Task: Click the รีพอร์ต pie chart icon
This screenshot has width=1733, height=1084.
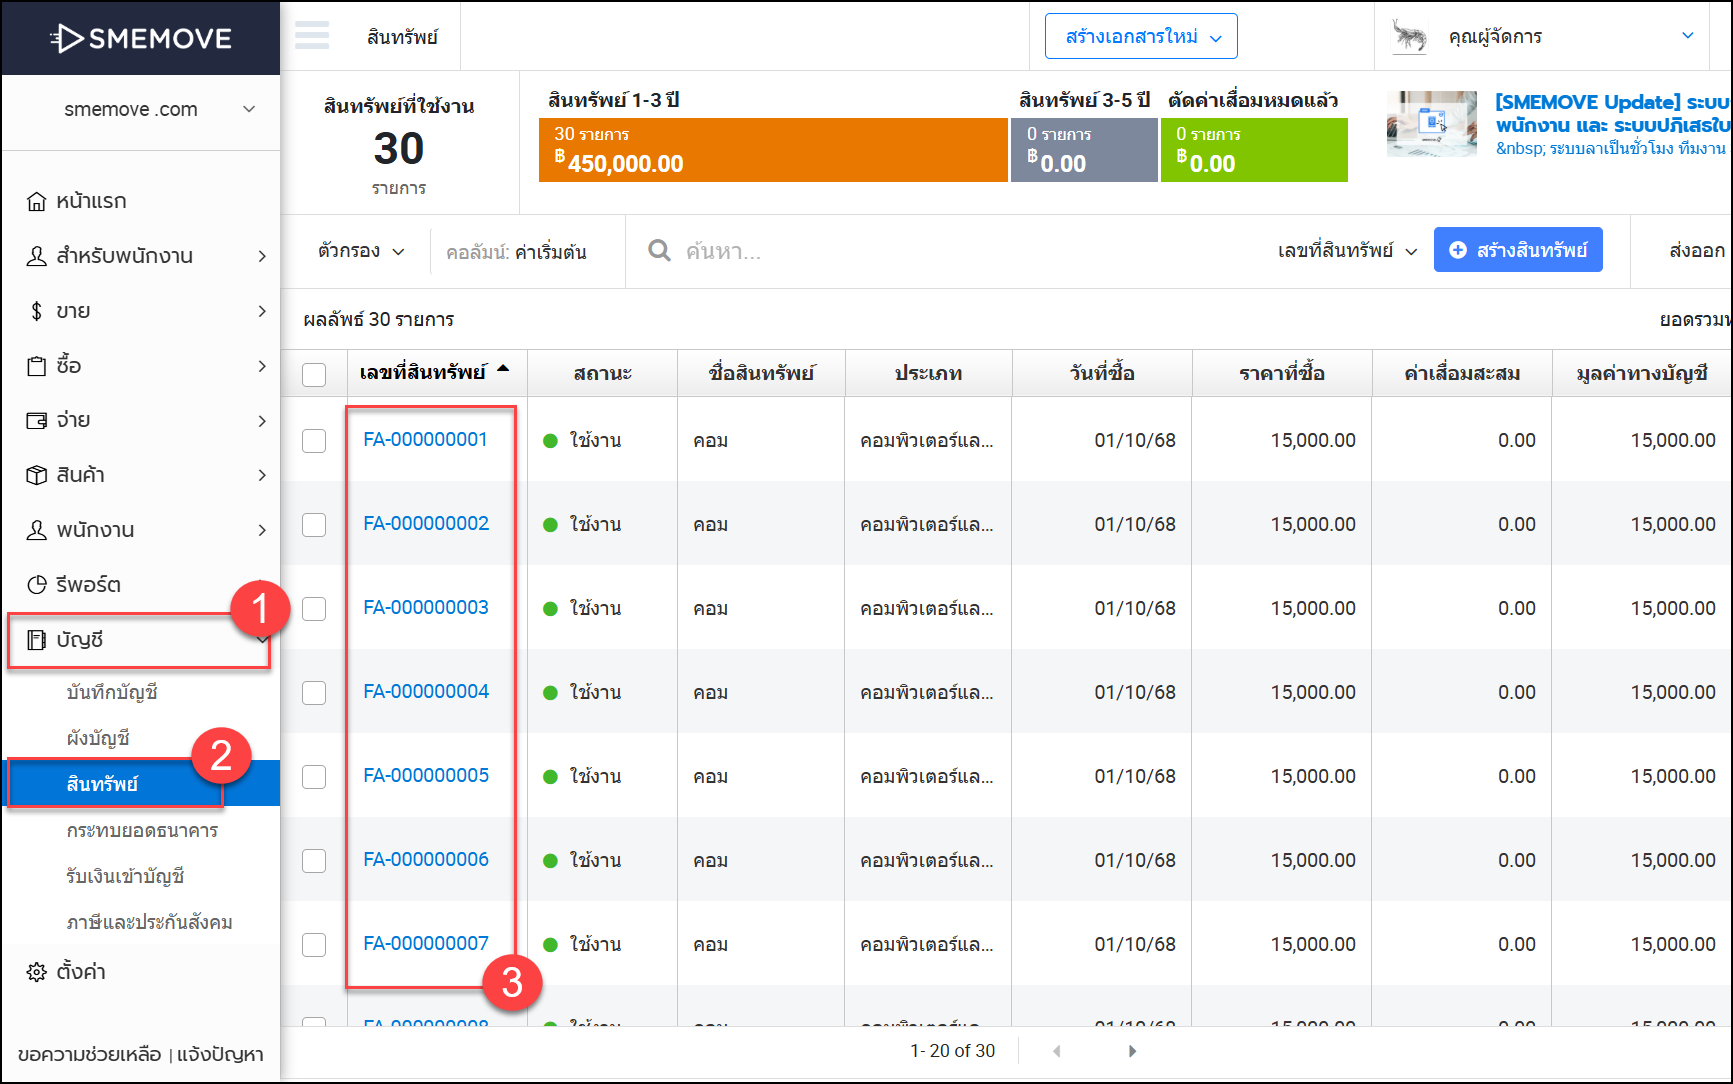Action: [36, 585]
